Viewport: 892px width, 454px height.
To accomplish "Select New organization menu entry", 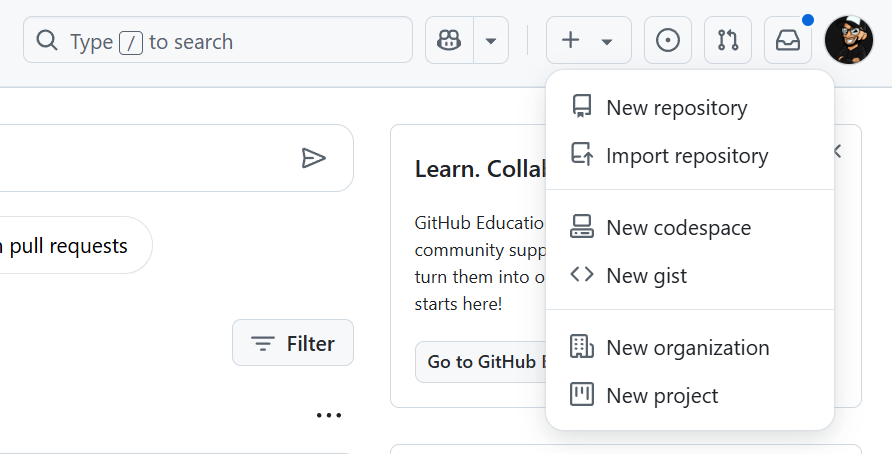I will pyautogui.click(x=690, y=348).
